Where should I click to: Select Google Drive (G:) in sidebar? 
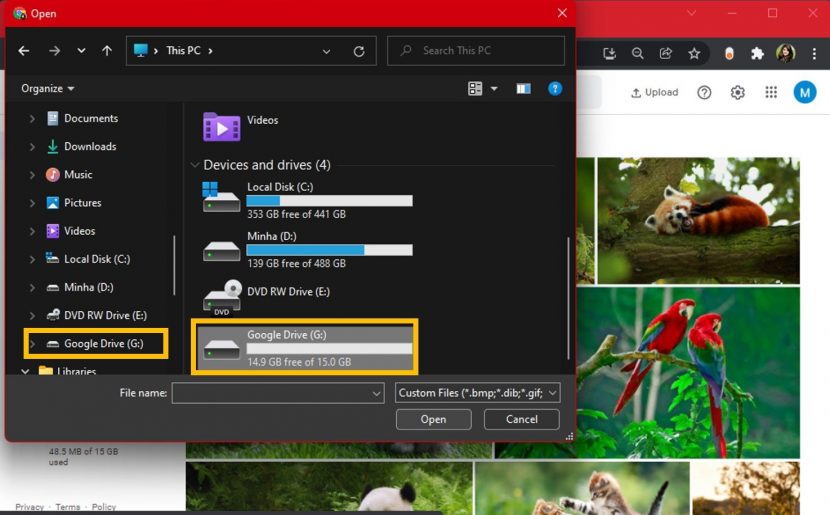[x=104, y=344]
